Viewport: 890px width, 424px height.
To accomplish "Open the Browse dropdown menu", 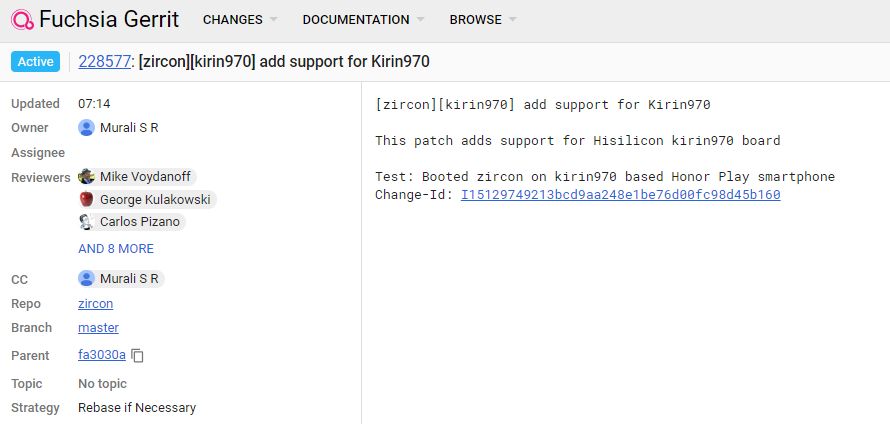I will click(483, 20).
